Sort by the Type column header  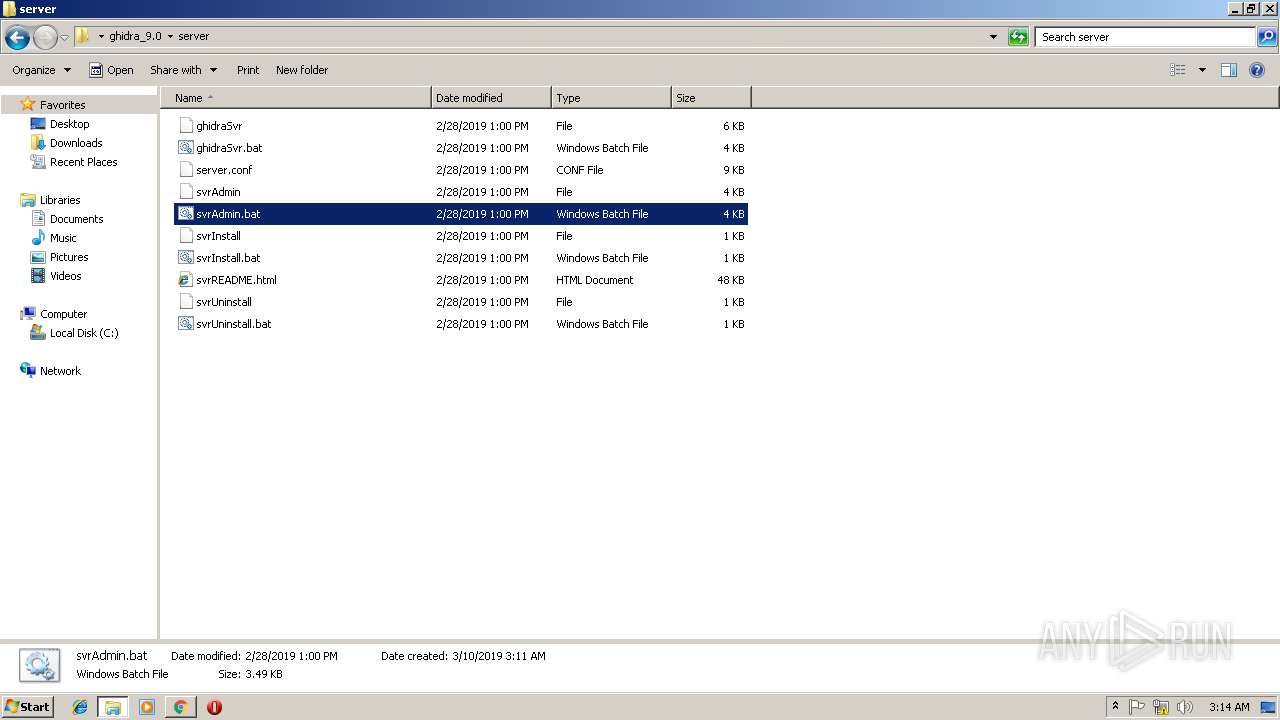611,98
